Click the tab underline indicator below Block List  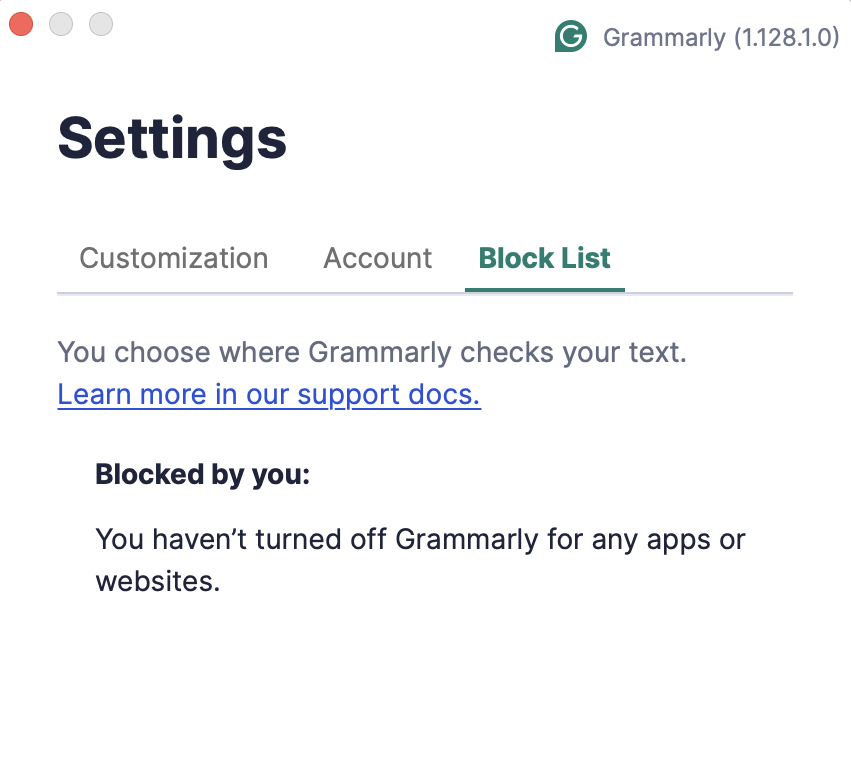[x=544, y=291]
